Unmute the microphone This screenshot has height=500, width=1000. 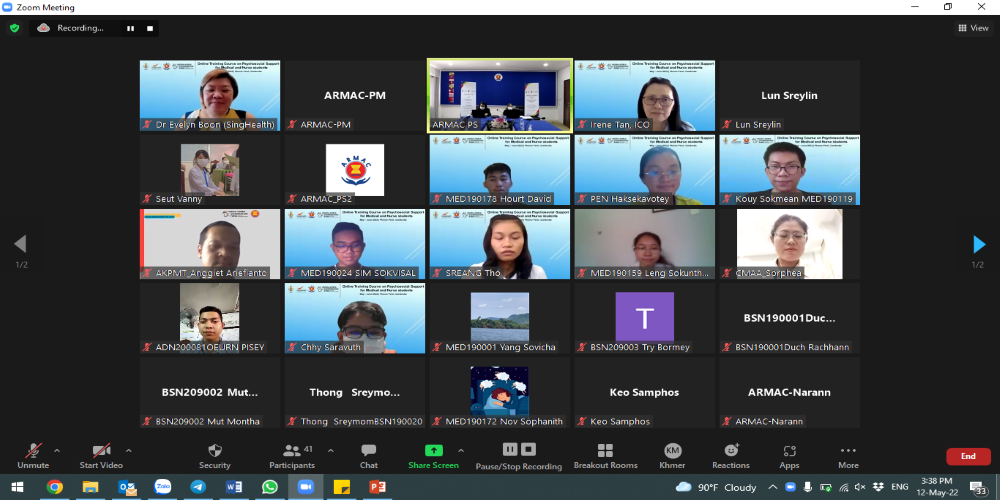33,452
